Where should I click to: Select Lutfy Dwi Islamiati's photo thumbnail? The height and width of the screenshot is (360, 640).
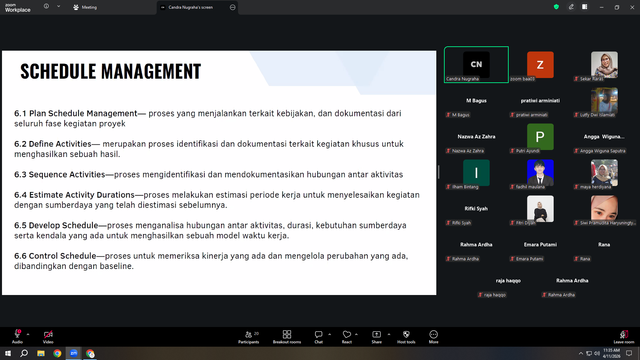tap(604, 100)
